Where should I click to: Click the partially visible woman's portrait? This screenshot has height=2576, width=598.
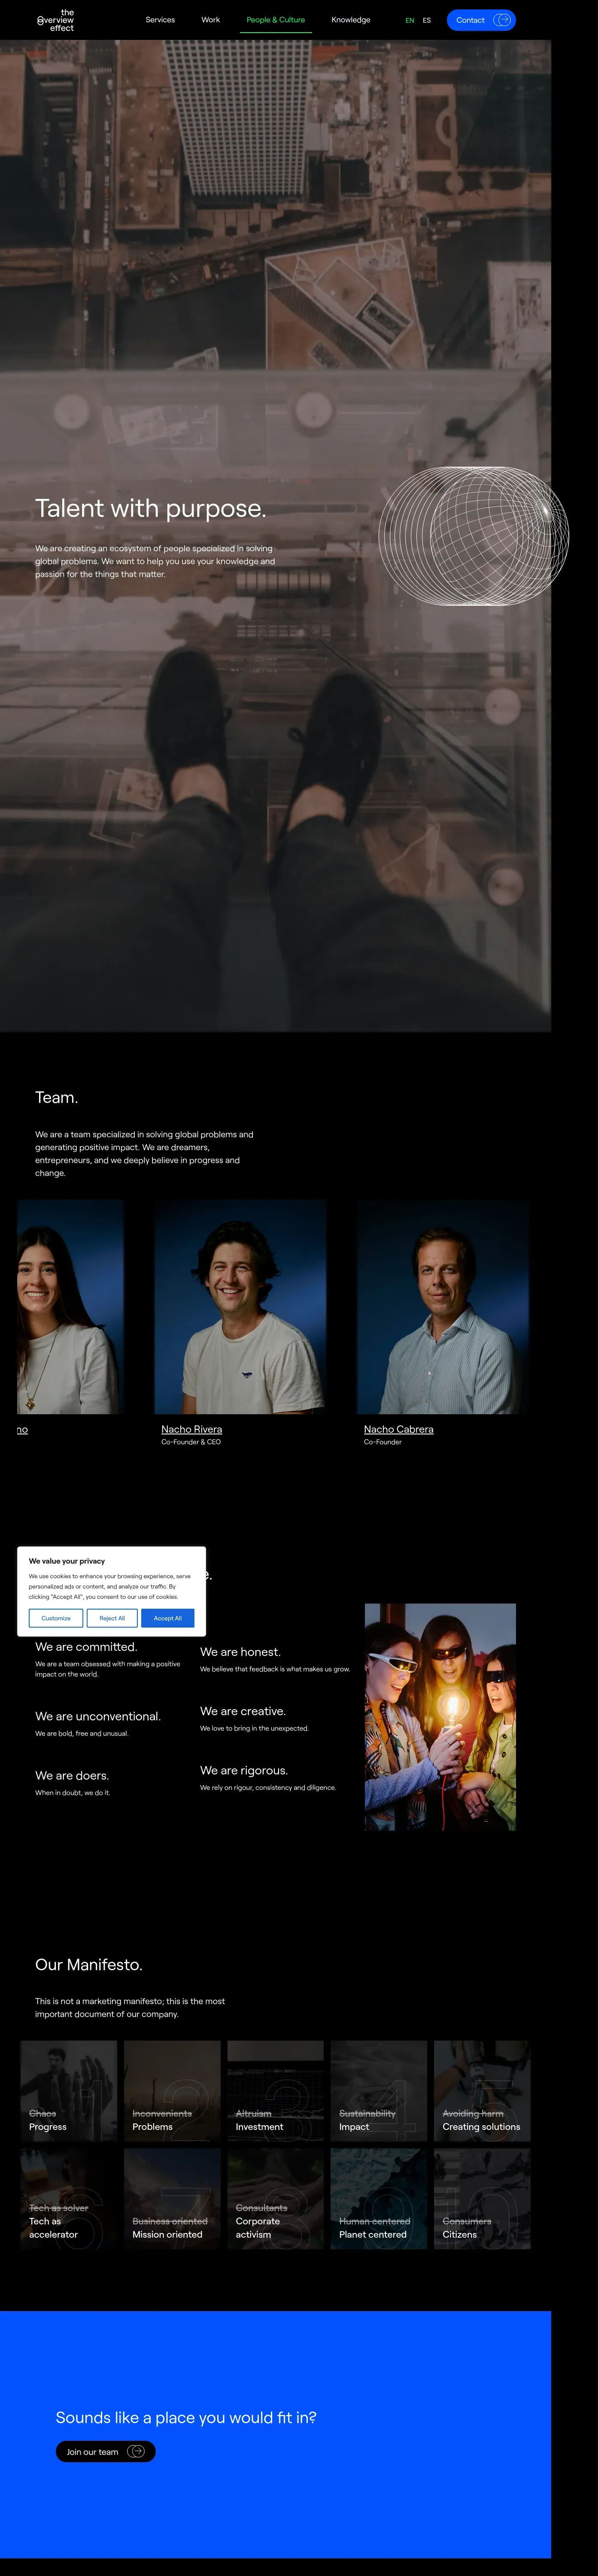click(x=70, y=1306)
